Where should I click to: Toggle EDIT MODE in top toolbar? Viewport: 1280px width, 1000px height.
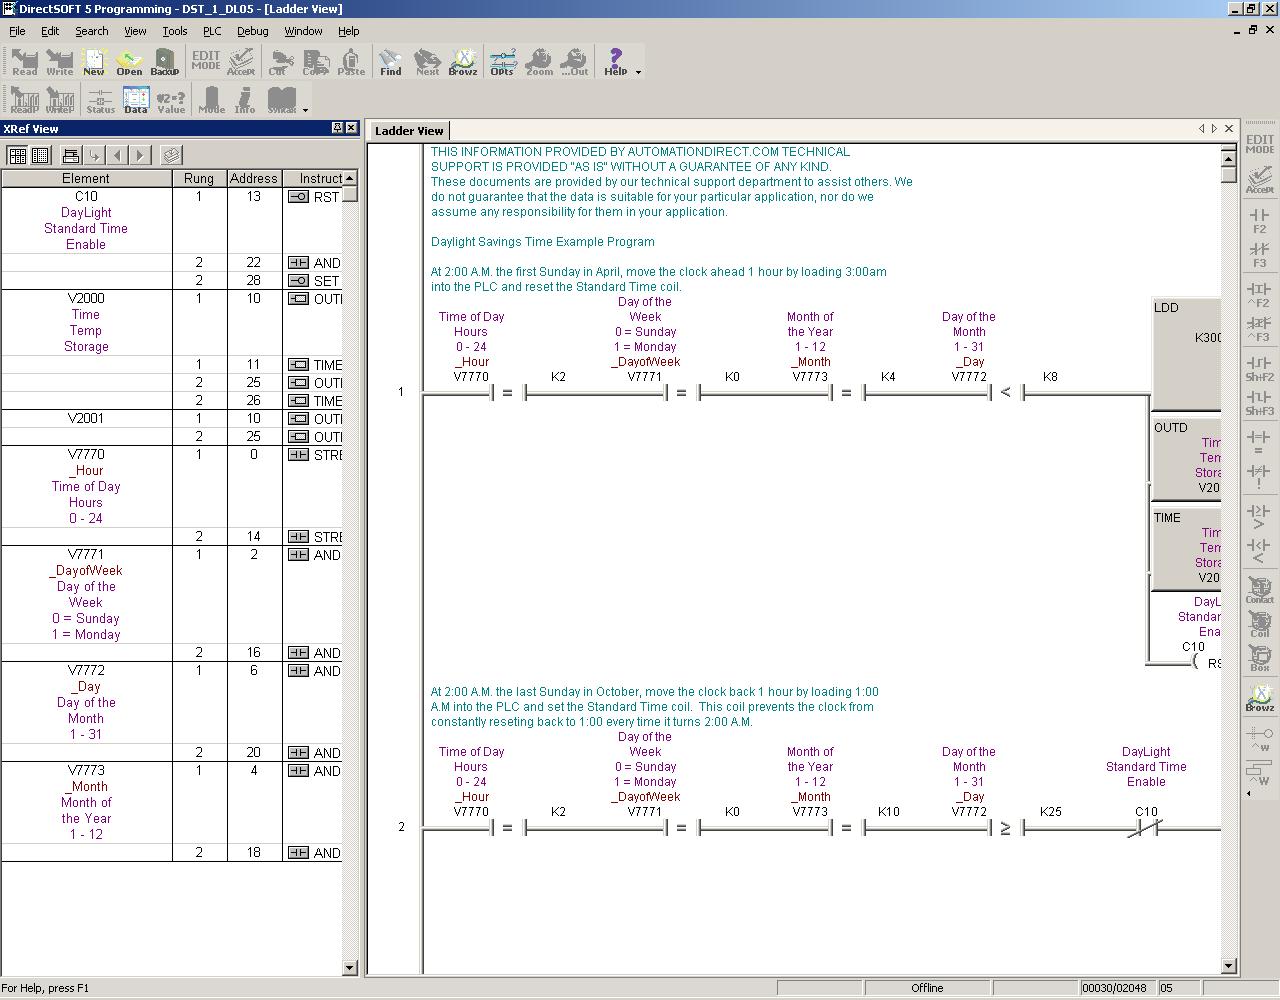pos(206,62)
